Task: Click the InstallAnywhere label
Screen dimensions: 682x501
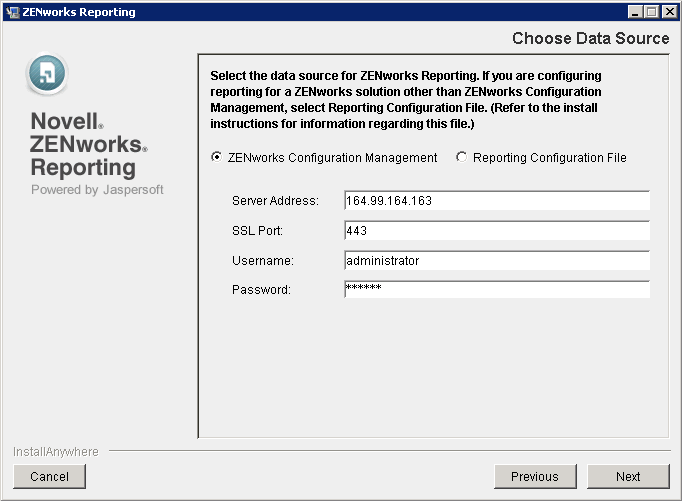Action: [x=56, y=452]
